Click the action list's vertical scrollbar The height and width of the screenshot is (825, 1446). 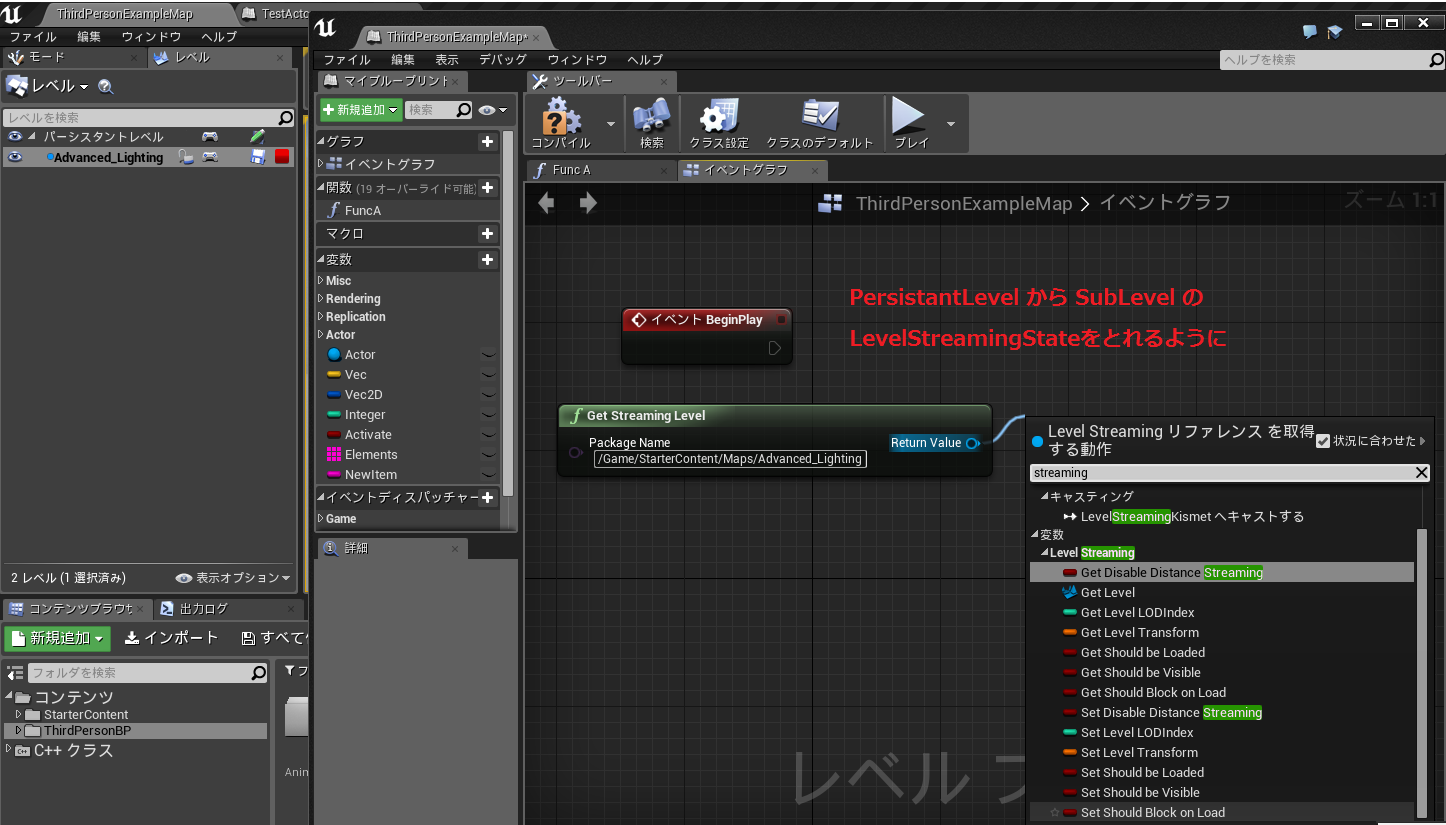[1421, 671]
